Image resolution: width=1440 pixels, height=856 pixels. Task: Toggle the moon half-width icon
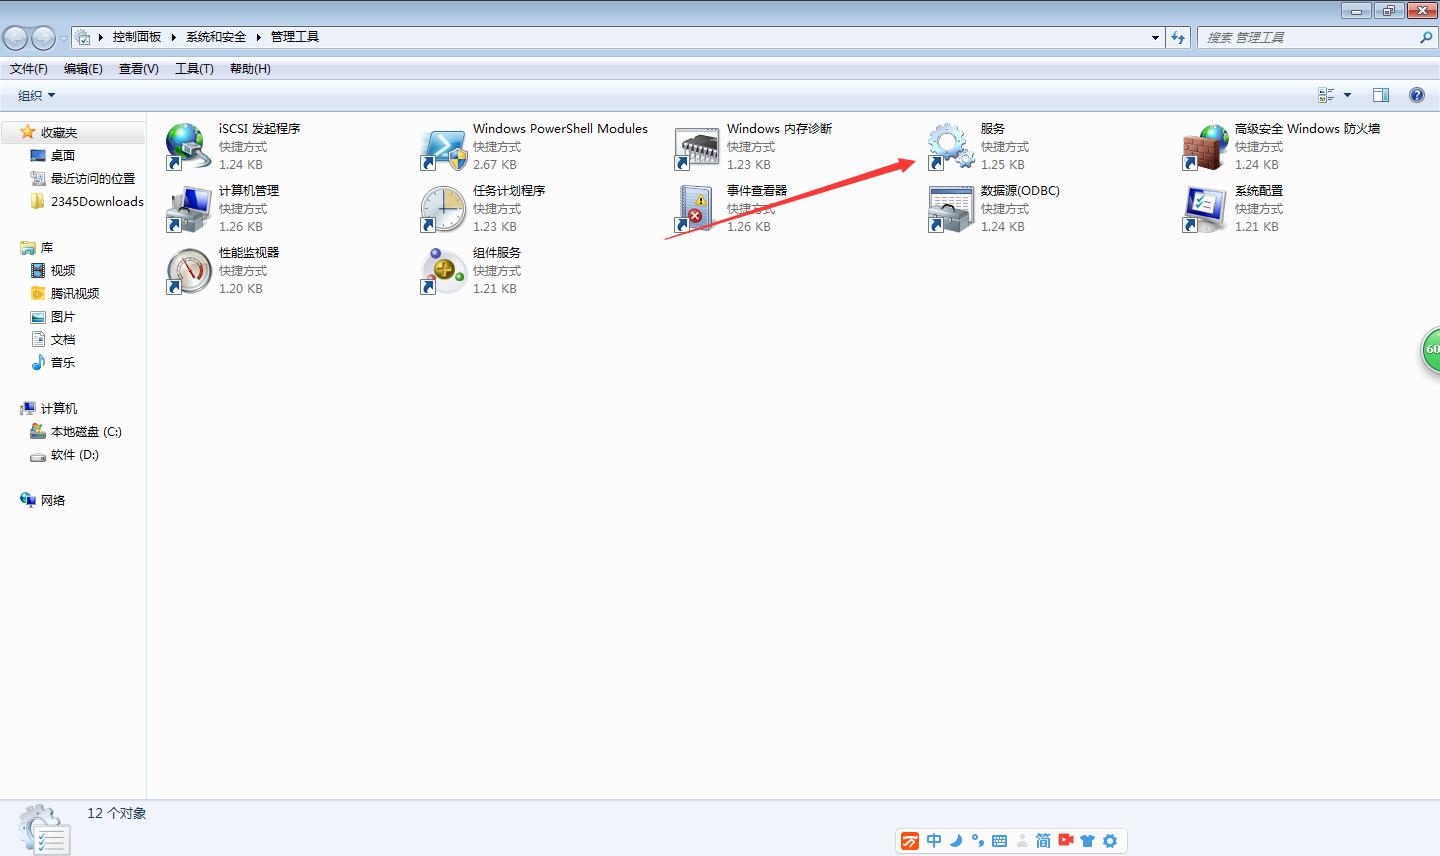tap(956, 841)
